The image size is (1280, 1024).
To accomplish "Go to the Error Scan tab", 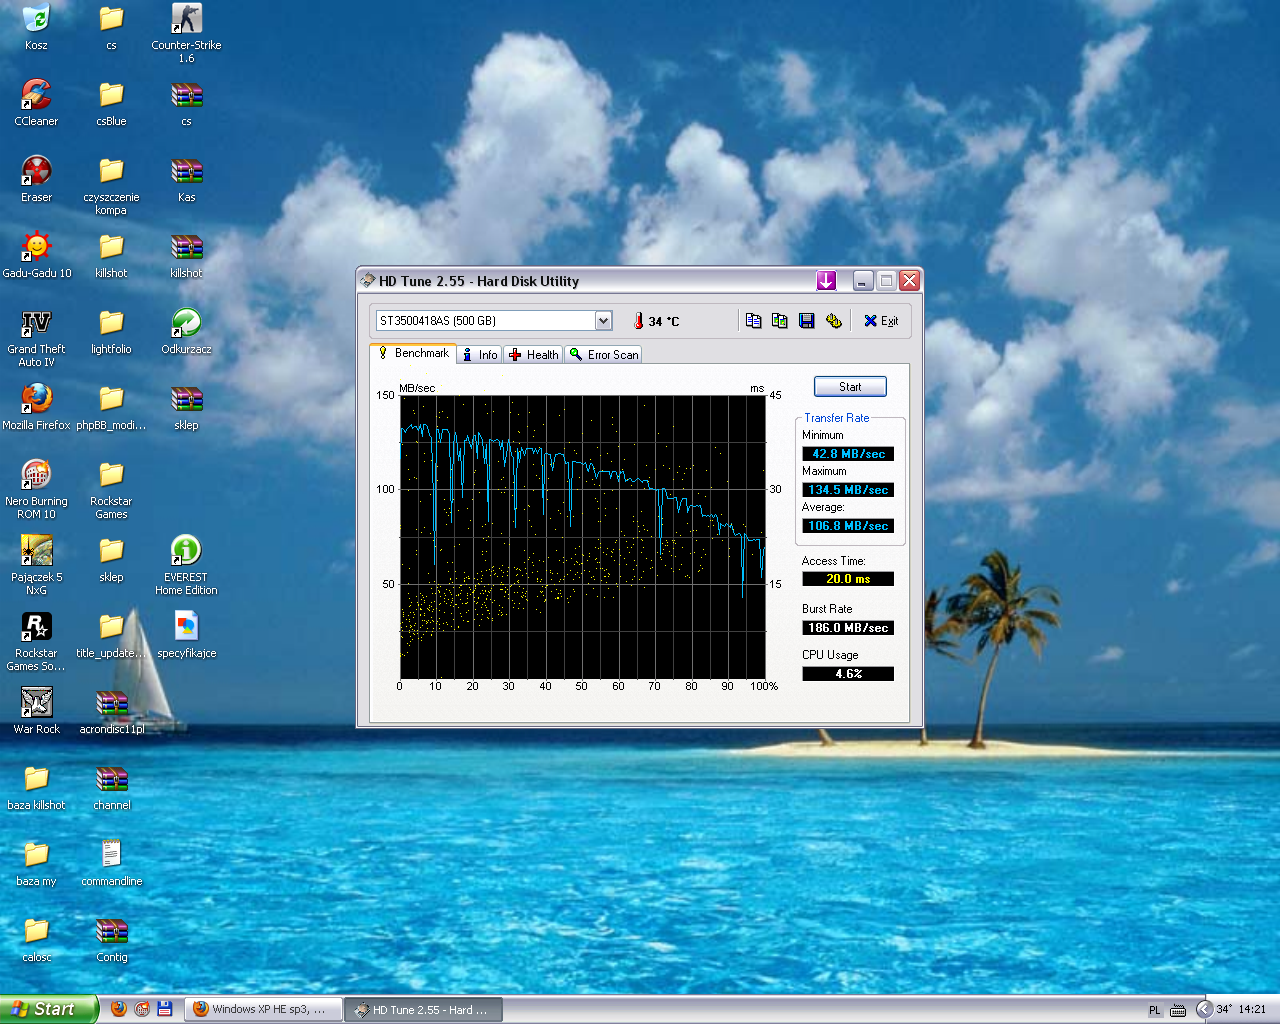I will 604,355.
